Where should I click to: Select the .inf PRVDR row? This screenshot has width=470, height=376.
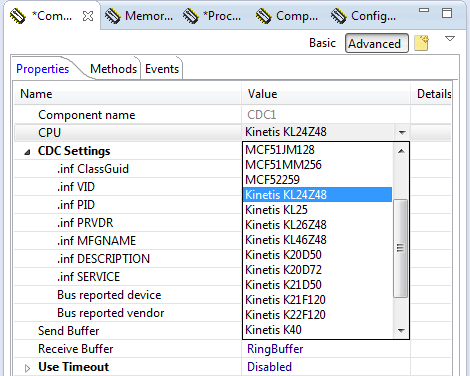click(x=127, y=223)
